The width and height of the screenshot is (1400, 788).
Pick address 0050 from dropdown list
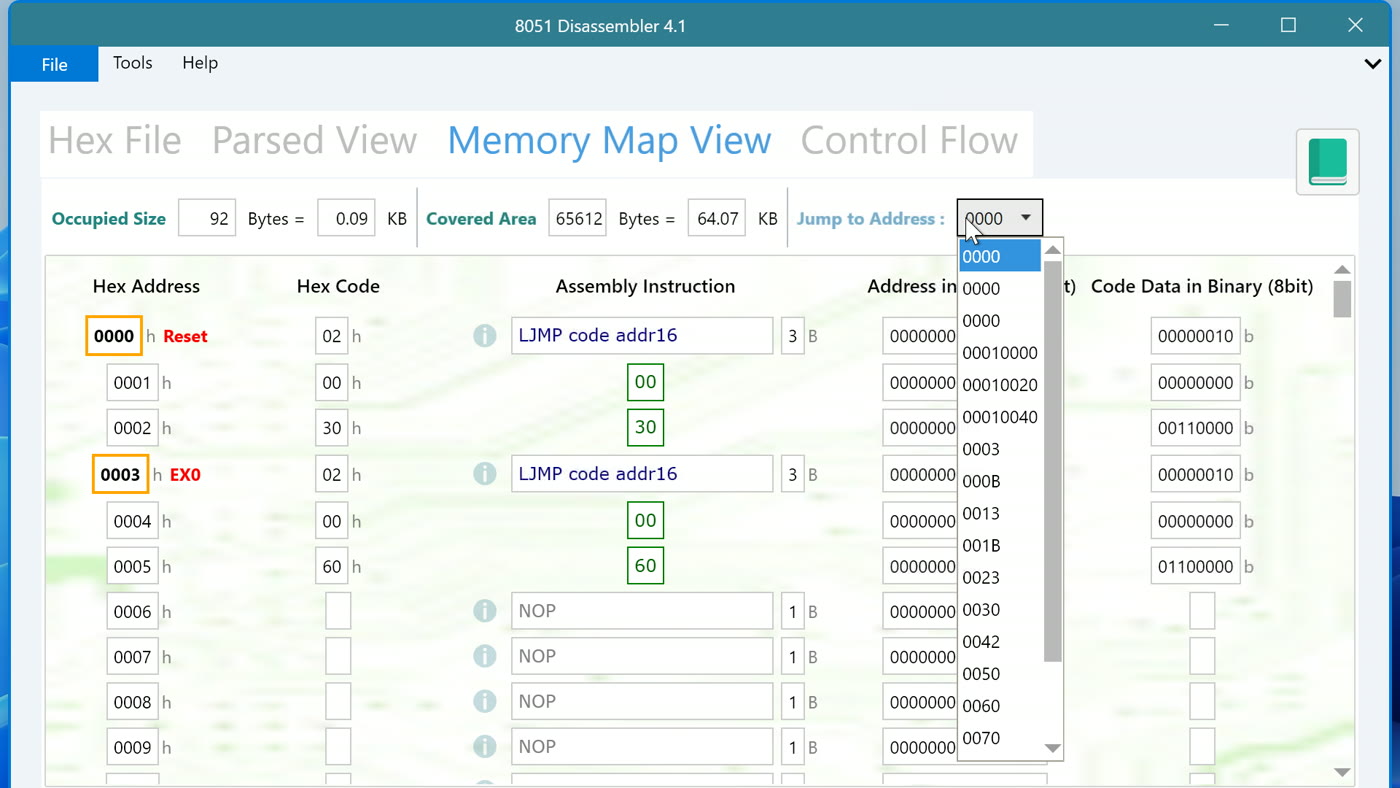pyautogui.click(x=1000, y=673)
